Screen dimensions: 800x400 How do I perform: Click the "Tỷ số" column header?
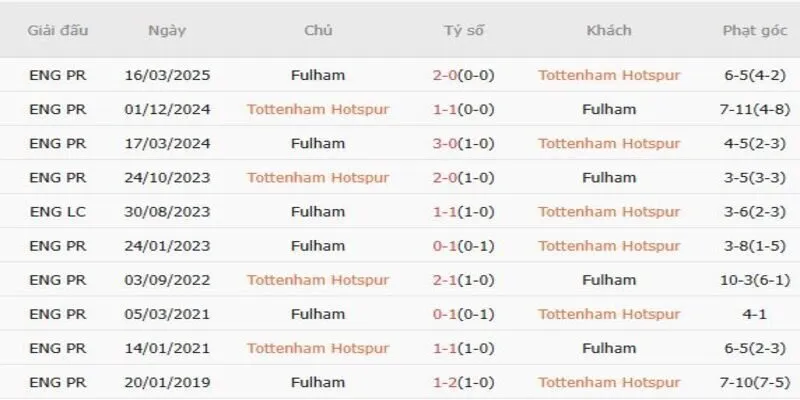464,30
